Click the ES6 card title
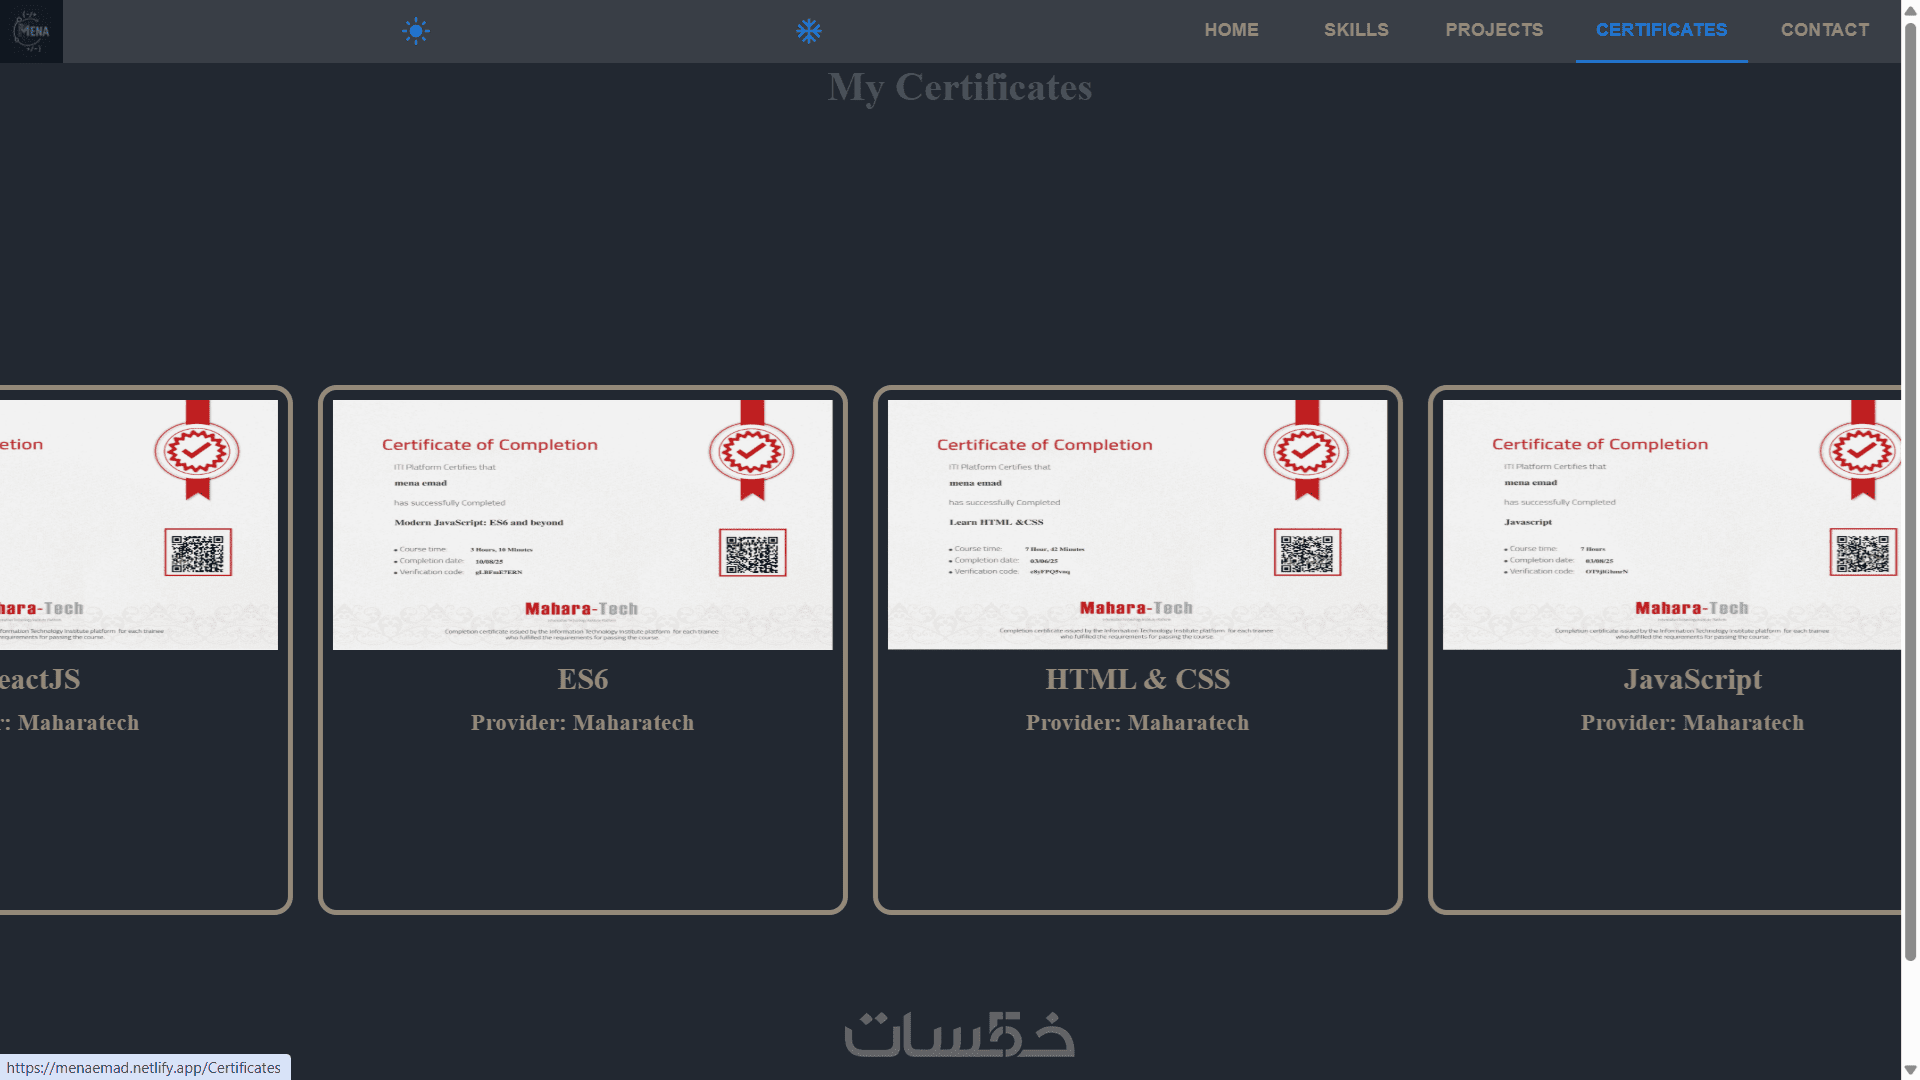Viewport: 1920px width, 1080px height. [582, 680]
